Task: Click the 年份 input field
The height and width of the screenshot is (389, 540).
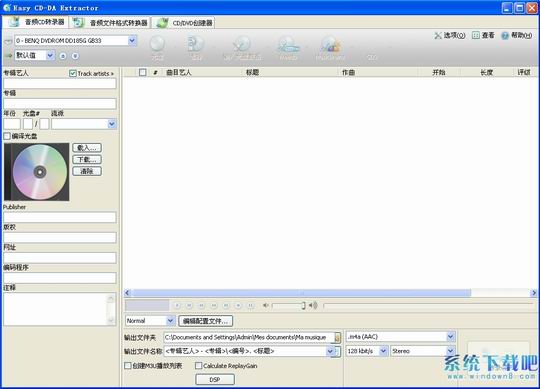Action: pos(12,124)
